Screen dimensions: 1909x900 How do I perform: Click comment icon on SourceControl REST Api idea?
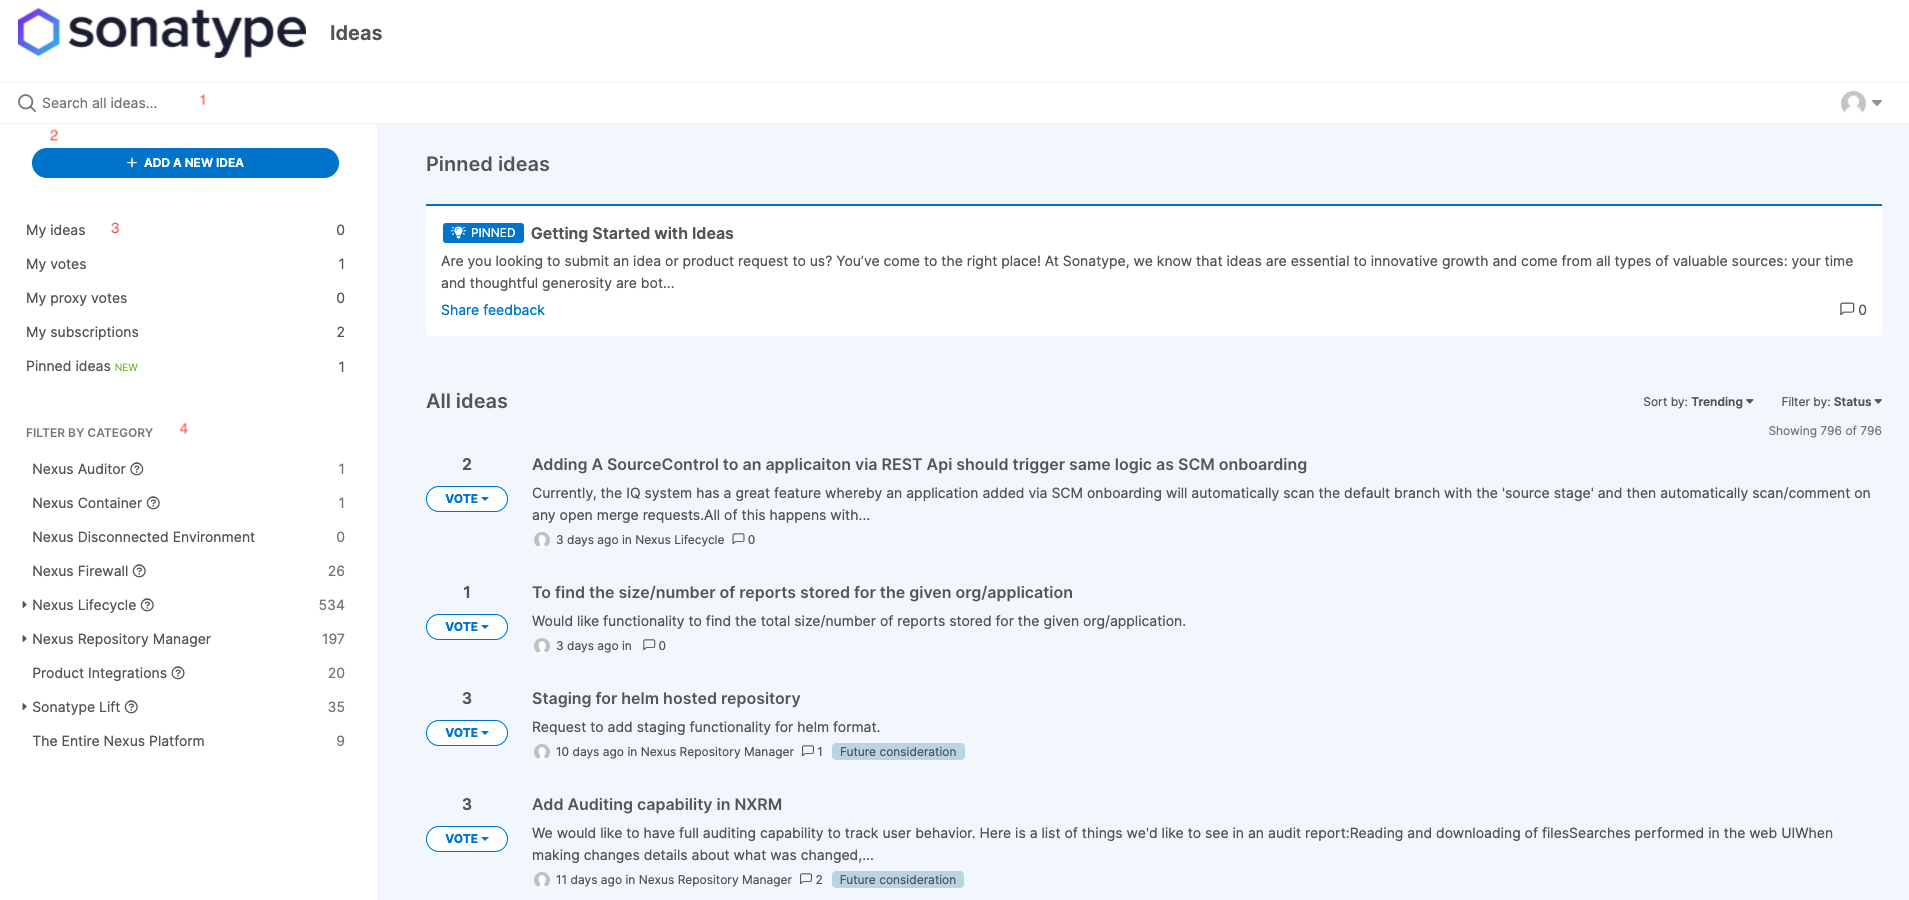point(738,539)
